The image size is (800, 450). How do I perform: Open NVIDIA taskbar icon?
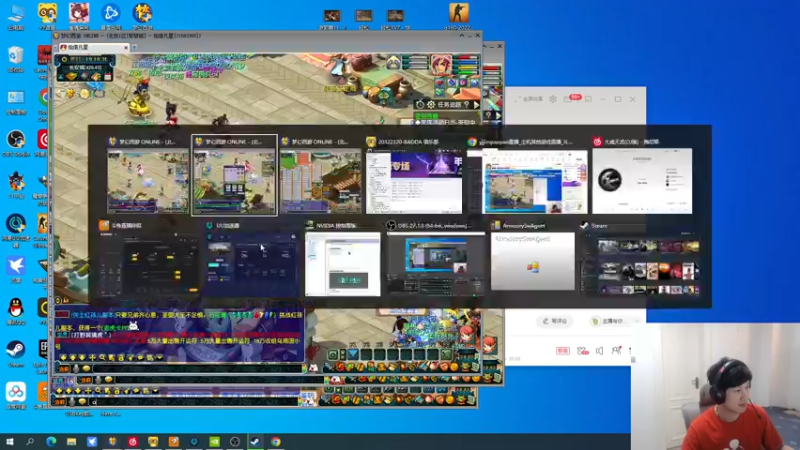(214, 441)
